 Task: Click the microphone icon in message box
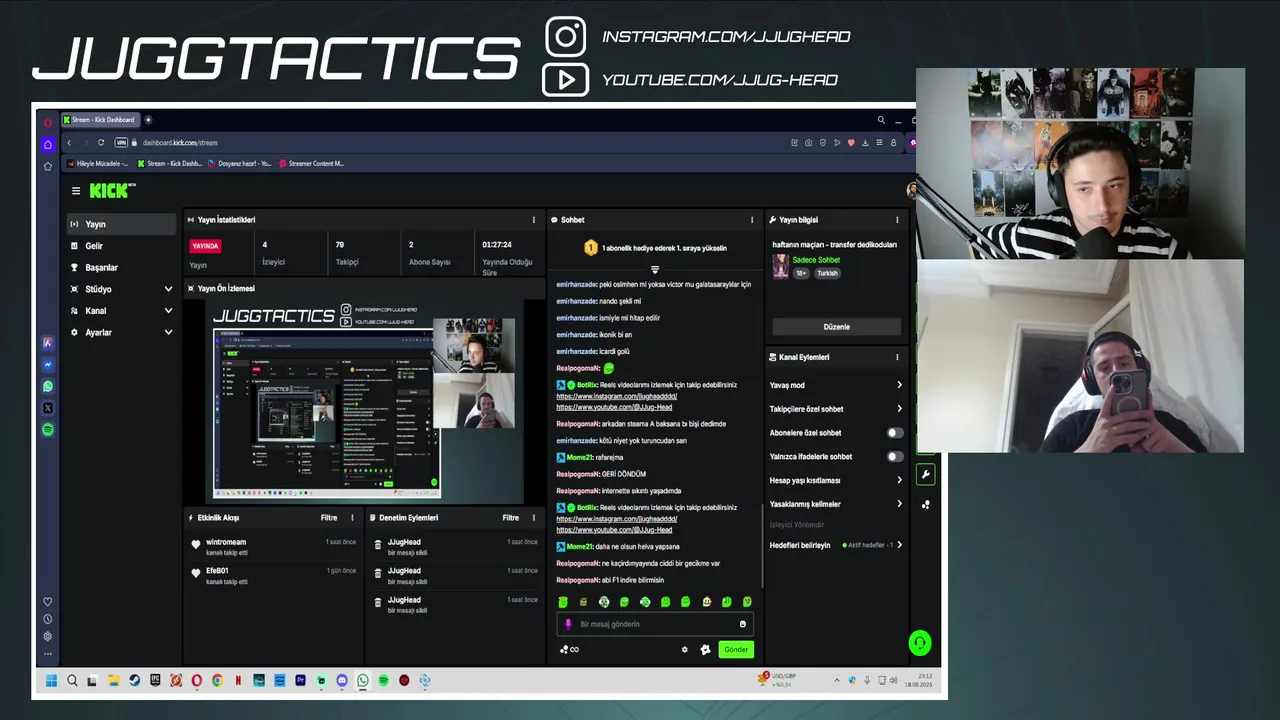[568, 624]
